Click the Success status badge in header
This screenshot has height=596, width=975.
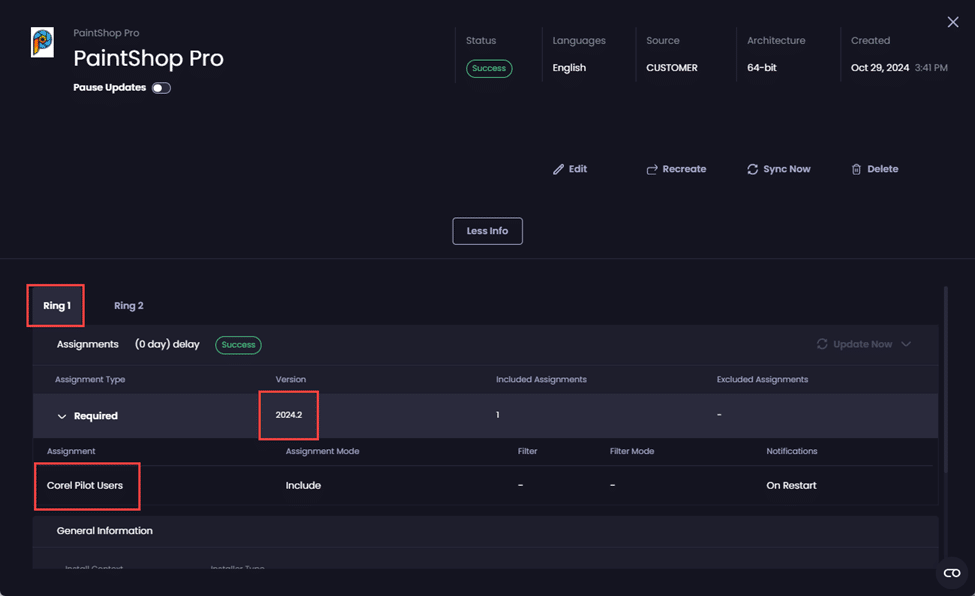tap(489, 69)
